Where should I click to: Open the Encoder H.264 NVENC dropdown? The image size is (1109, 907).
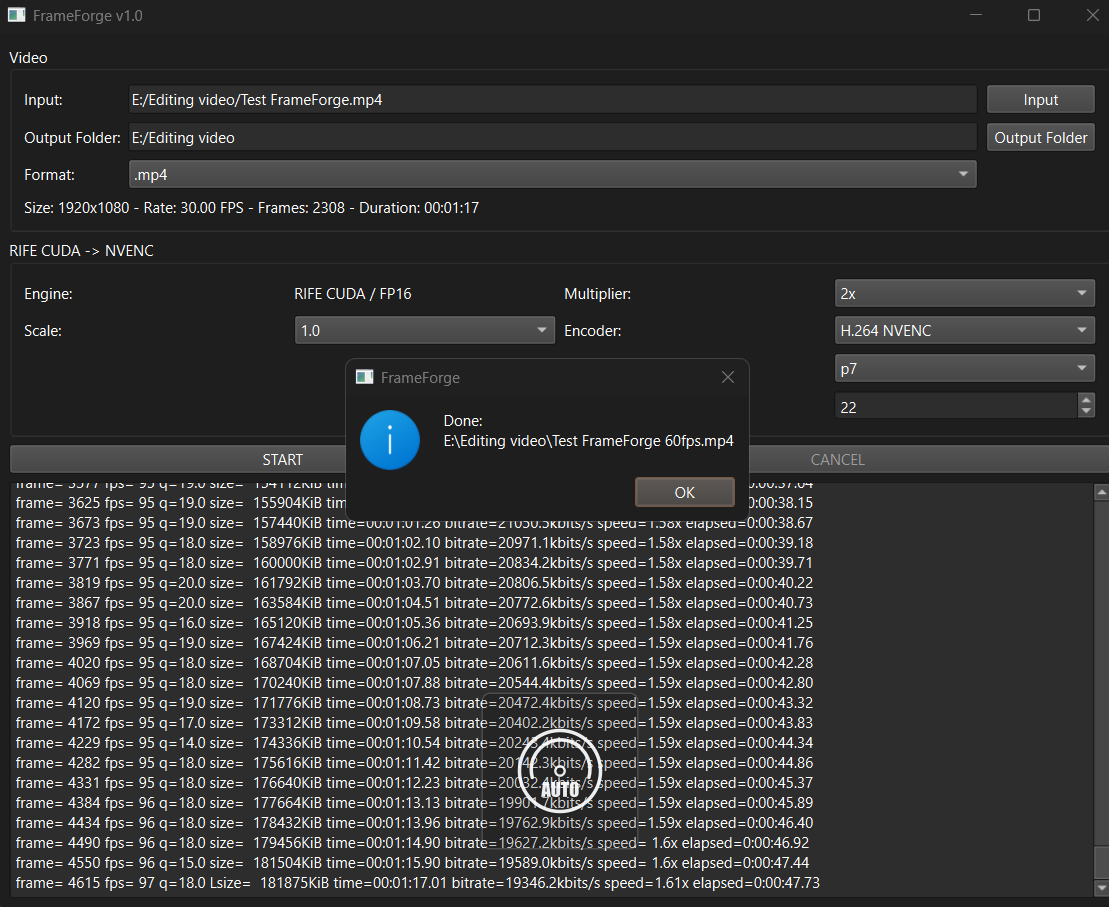[x=965, y=330]
